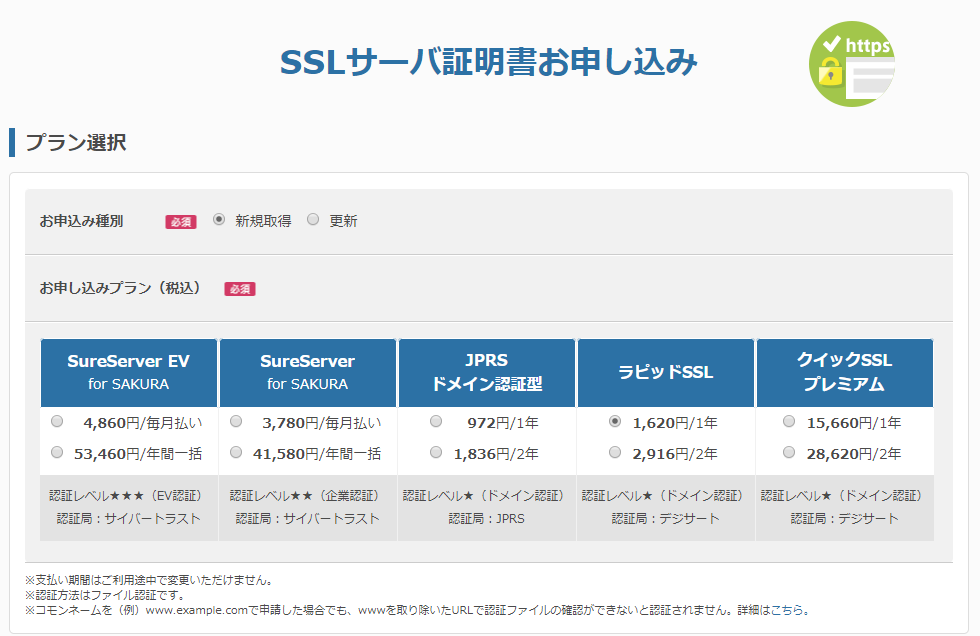
Task: Choose SureServer EV 53,460円/年間一括 option
Action: [57, 452]
